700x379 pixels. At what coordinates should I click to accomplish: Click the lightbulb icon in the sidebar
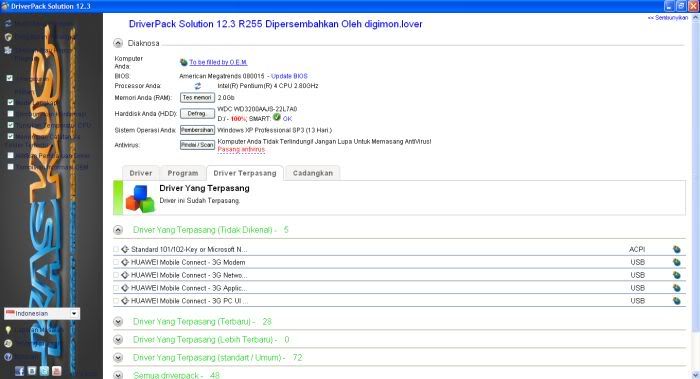(x=8, y=330)
